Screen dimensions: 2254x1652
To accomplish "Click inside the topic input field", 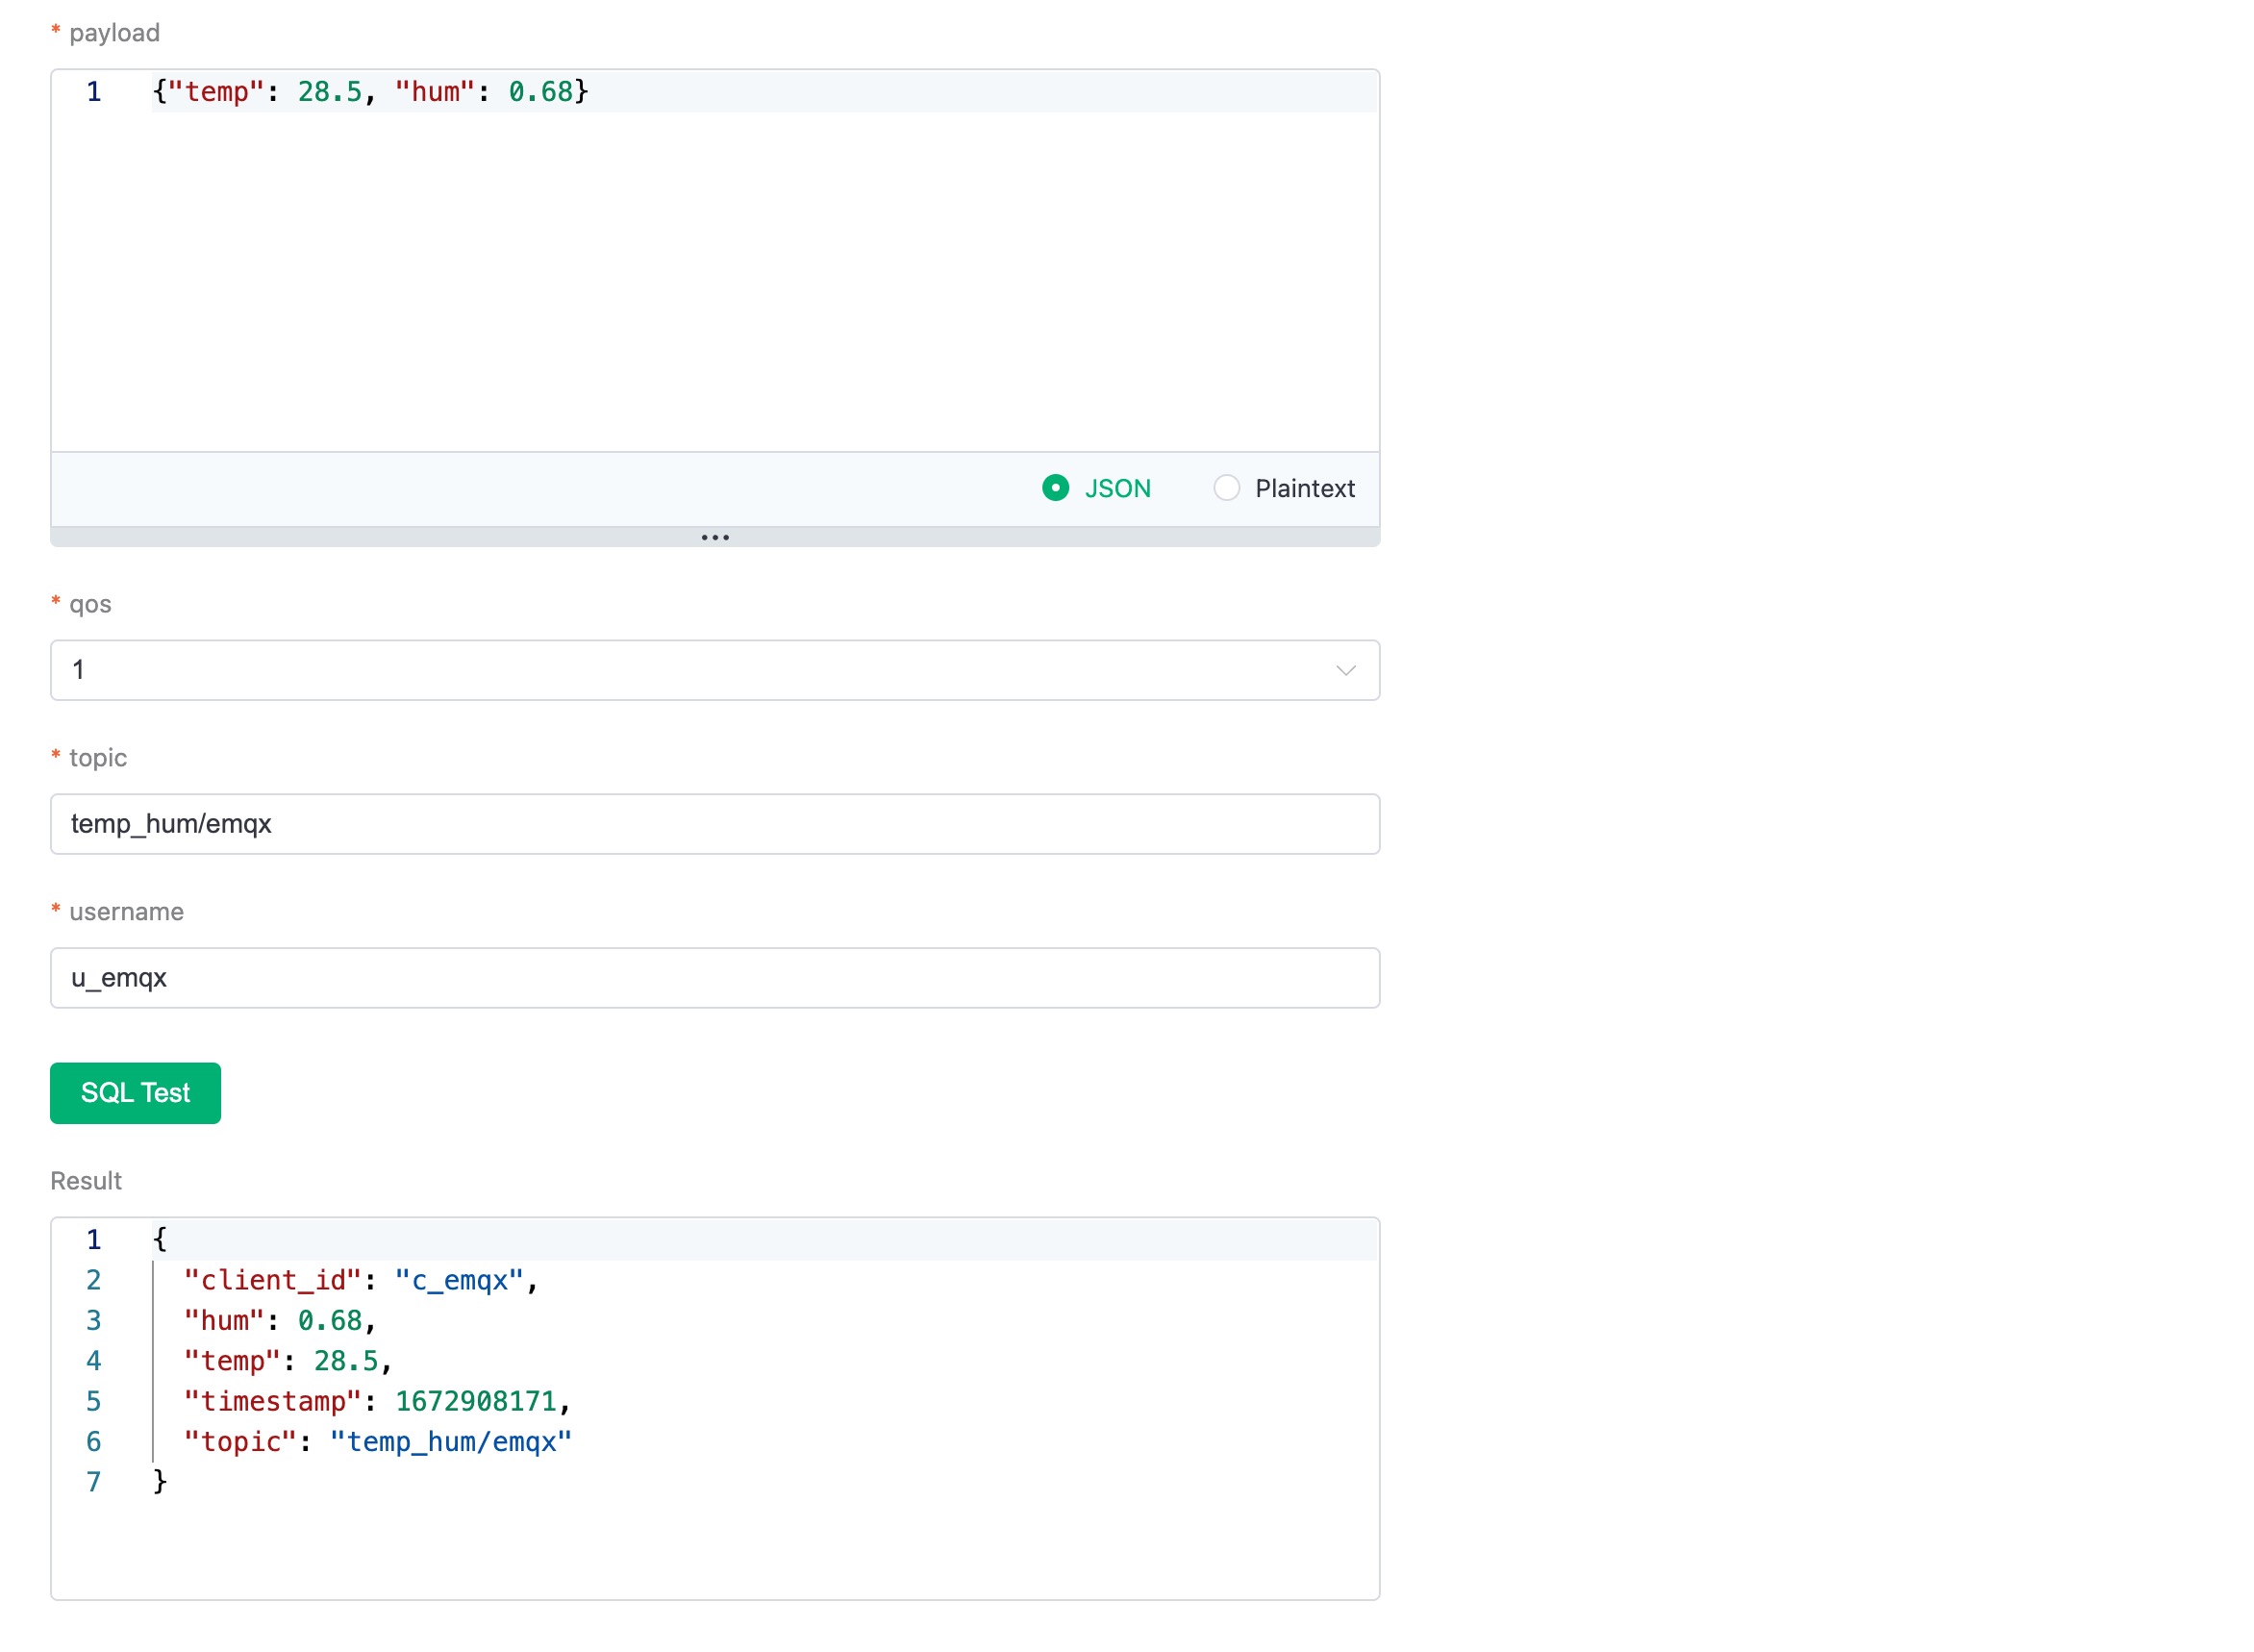I will tap(714, 824).
